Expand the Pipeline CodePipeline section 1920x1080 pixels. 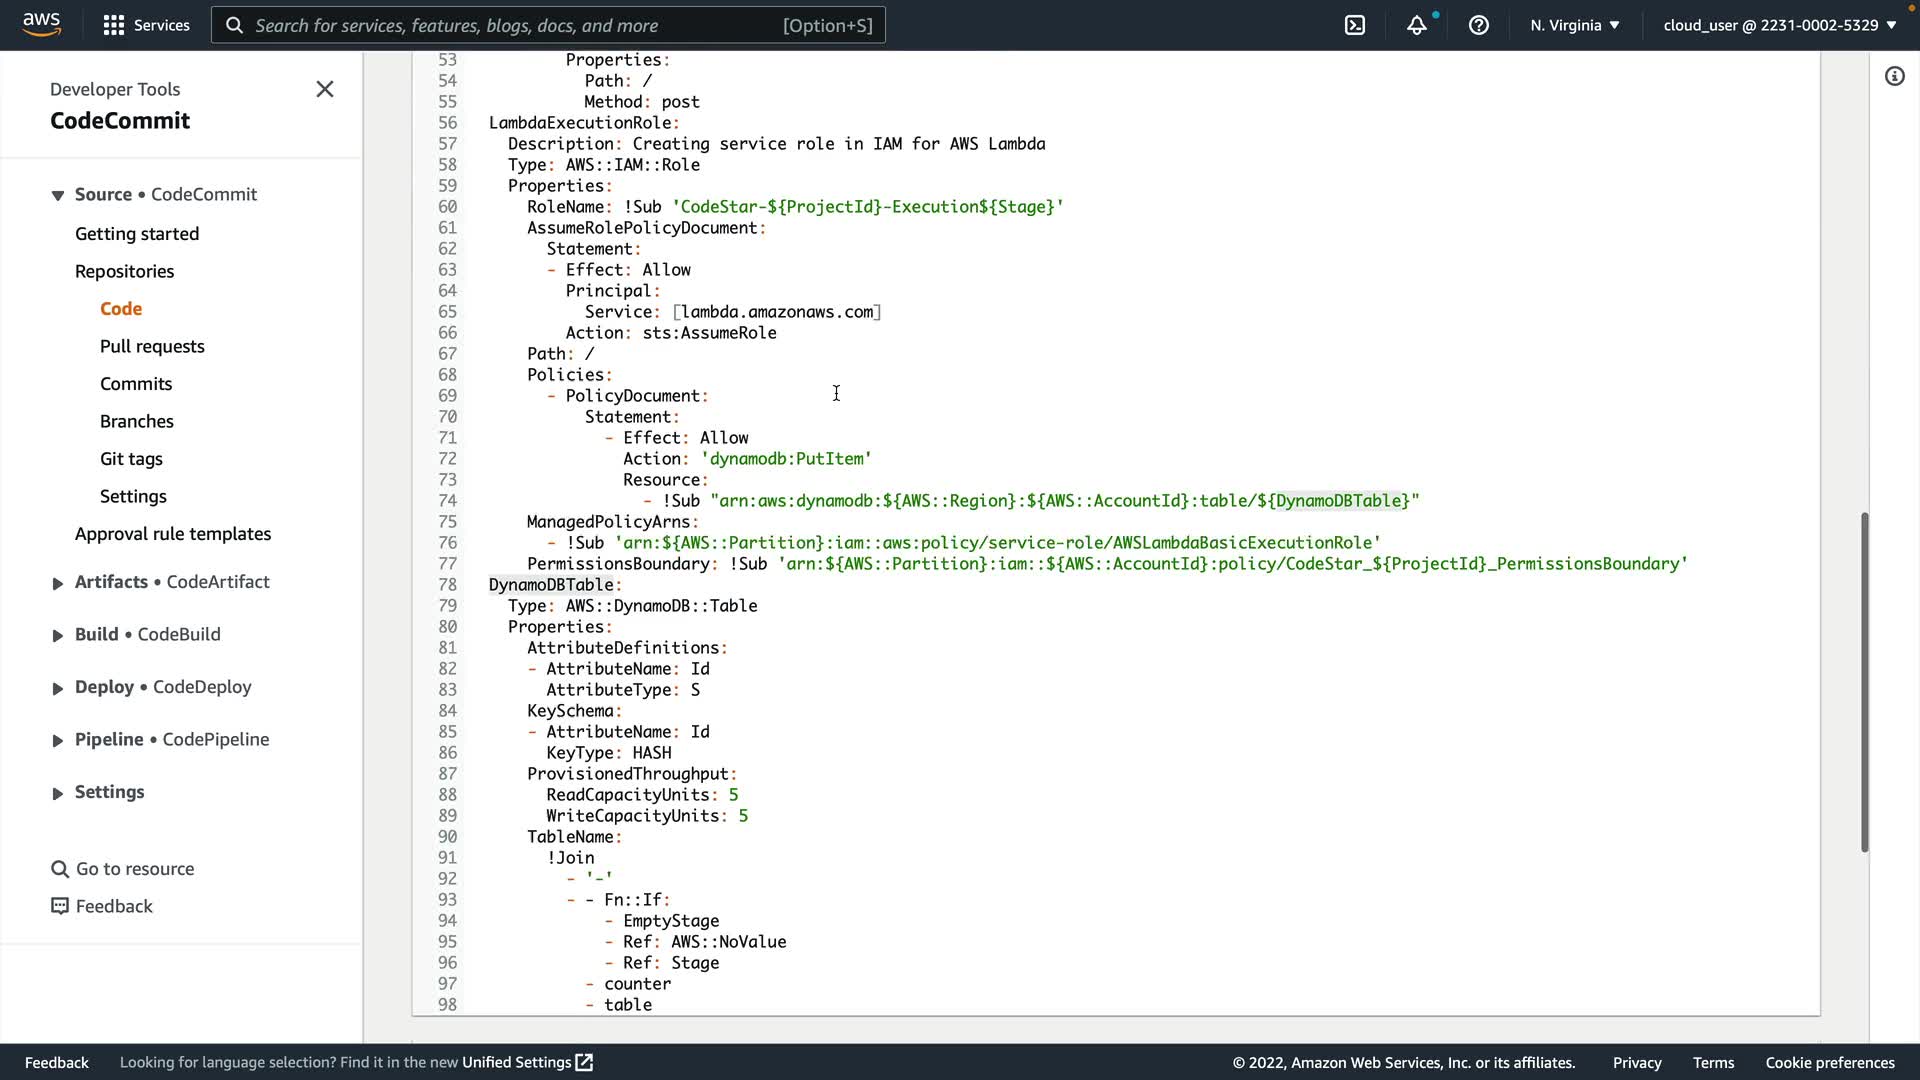tap(58, 740)
